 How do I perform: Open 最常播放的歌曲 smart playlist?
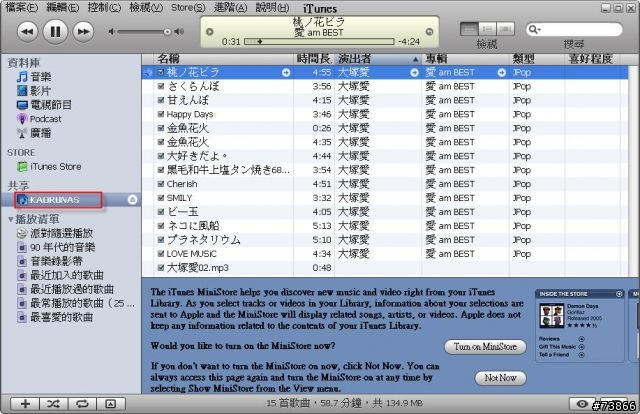pos(76,303)
